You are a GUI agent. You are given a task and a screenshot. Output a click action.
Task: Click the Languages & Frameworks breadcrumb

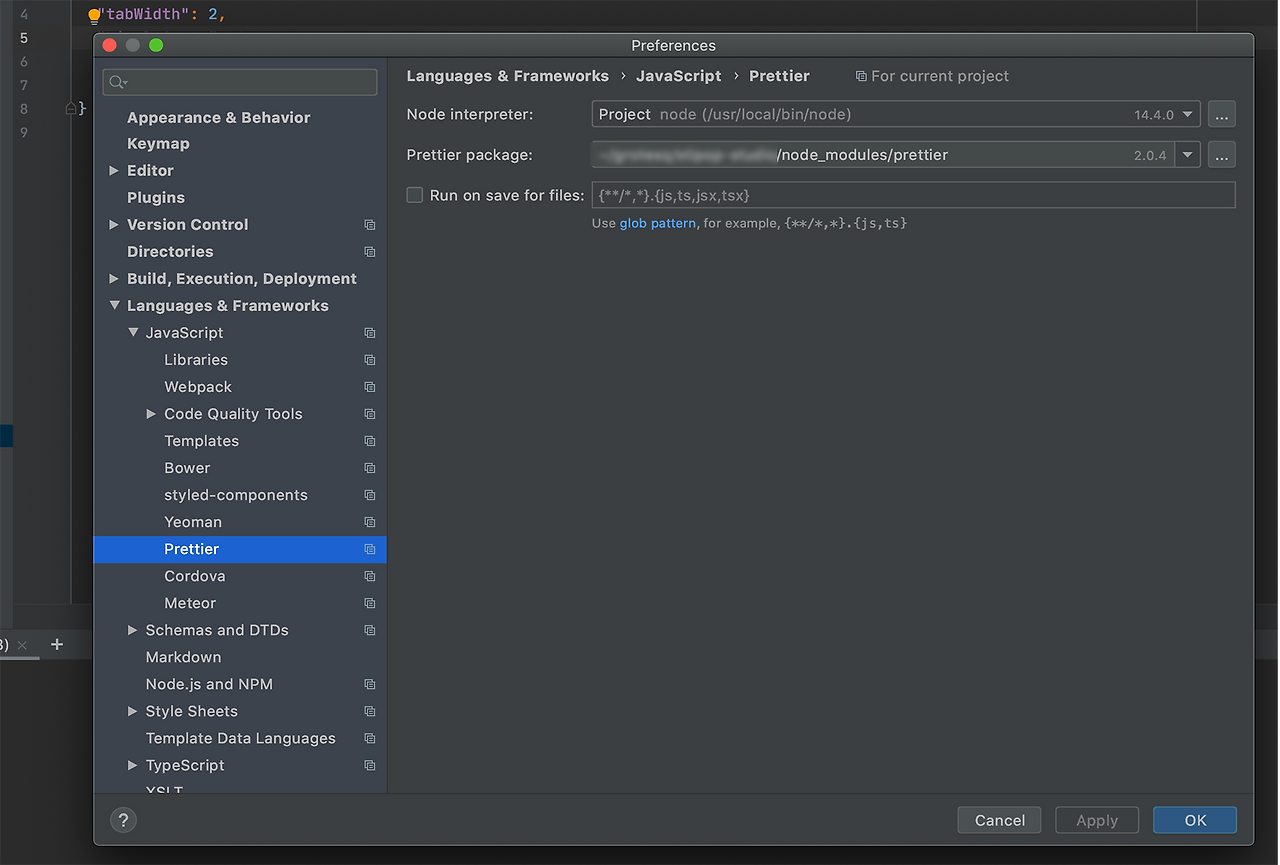(x=508, y=76)
